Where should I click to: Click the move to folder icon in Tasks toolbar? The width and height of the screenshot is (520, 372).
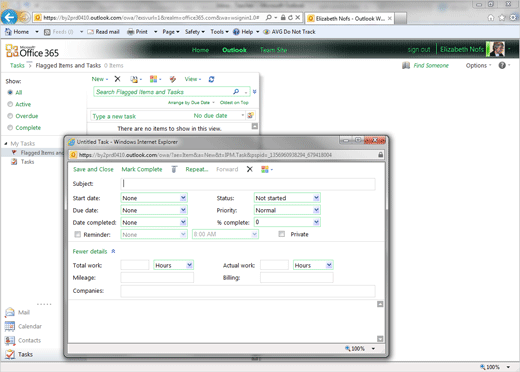coord(134,79)
